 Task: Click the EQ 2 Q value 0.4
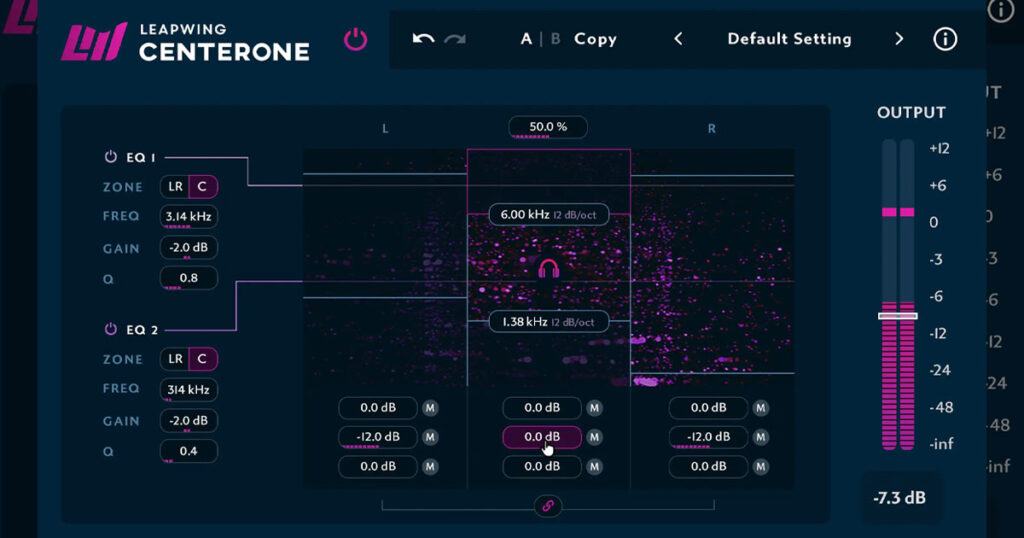click(x=189, y=451)
